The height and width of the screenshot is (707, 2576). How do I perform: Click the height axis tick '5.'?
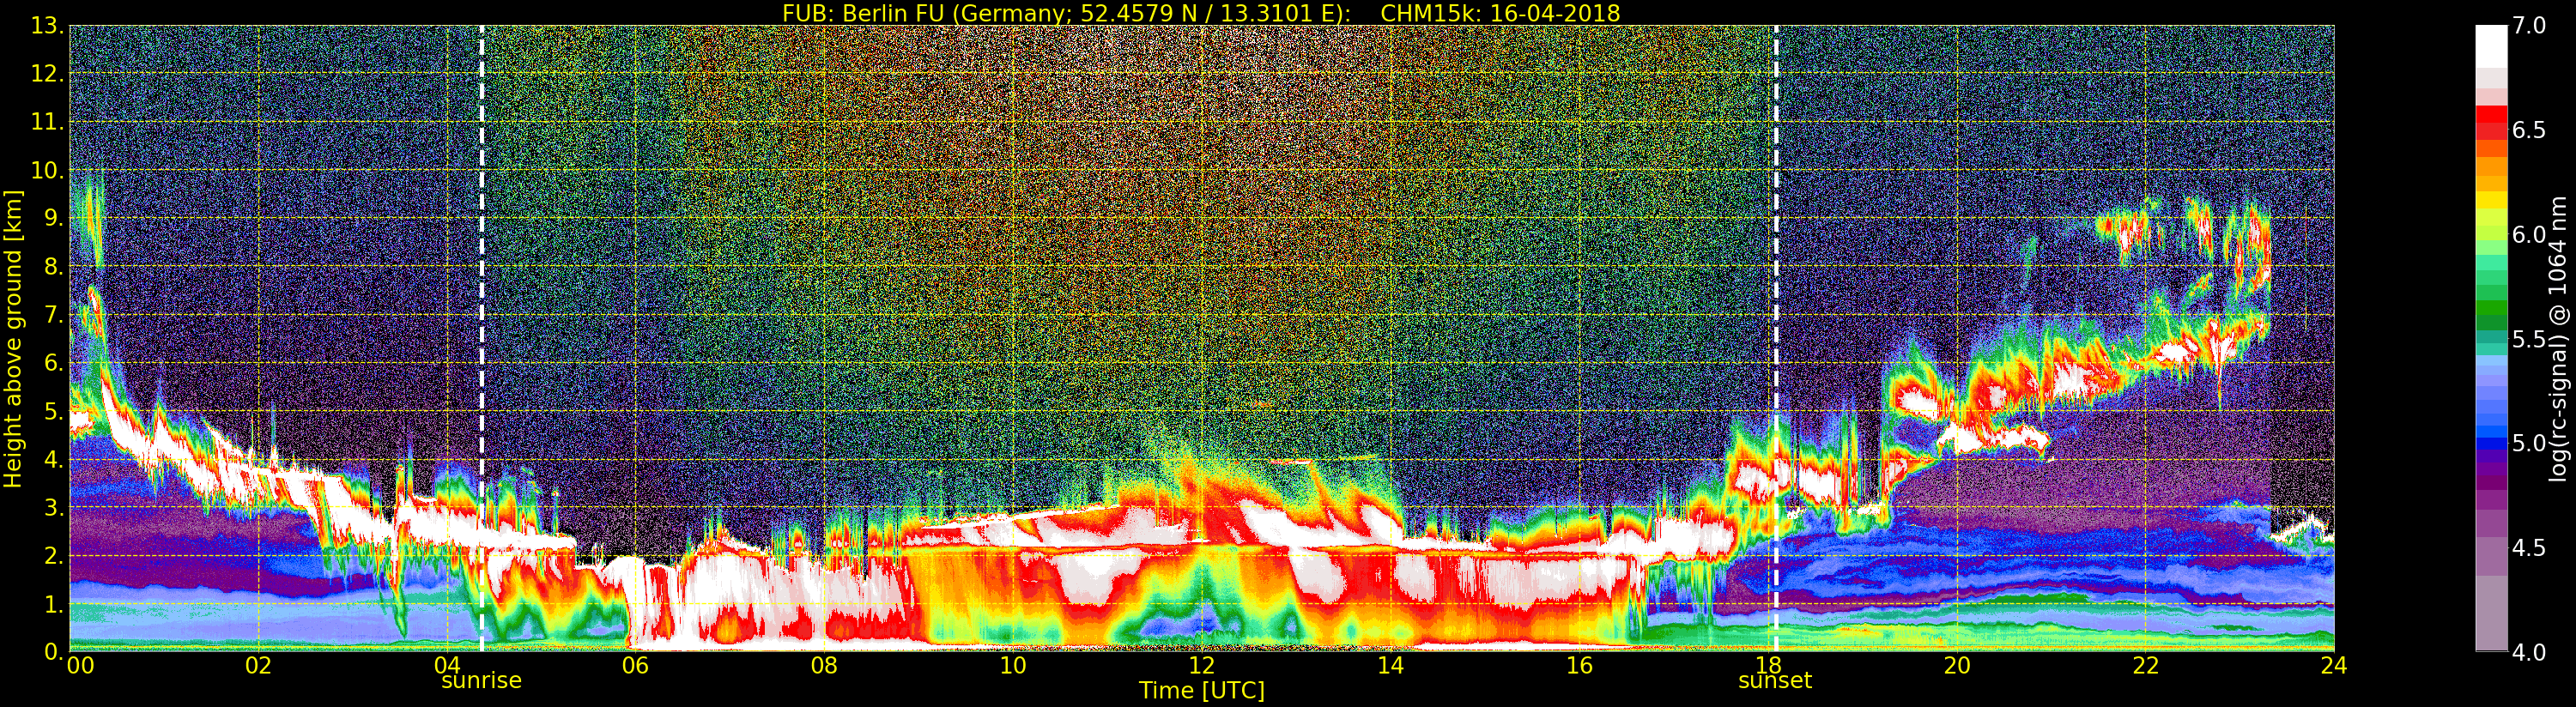pyautogui.click(x=54, y=411)
